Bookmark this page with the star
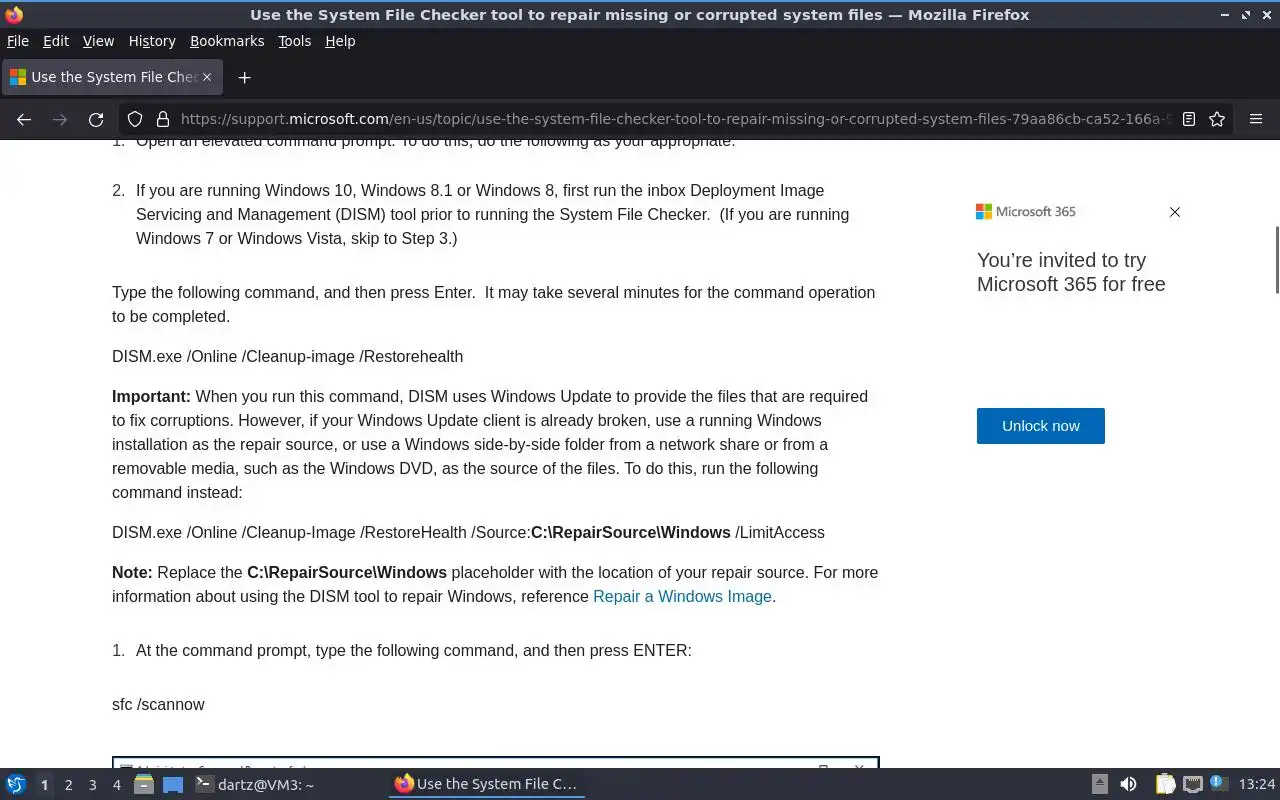Screen dimensions: 1280x800 click(1217, 119)
